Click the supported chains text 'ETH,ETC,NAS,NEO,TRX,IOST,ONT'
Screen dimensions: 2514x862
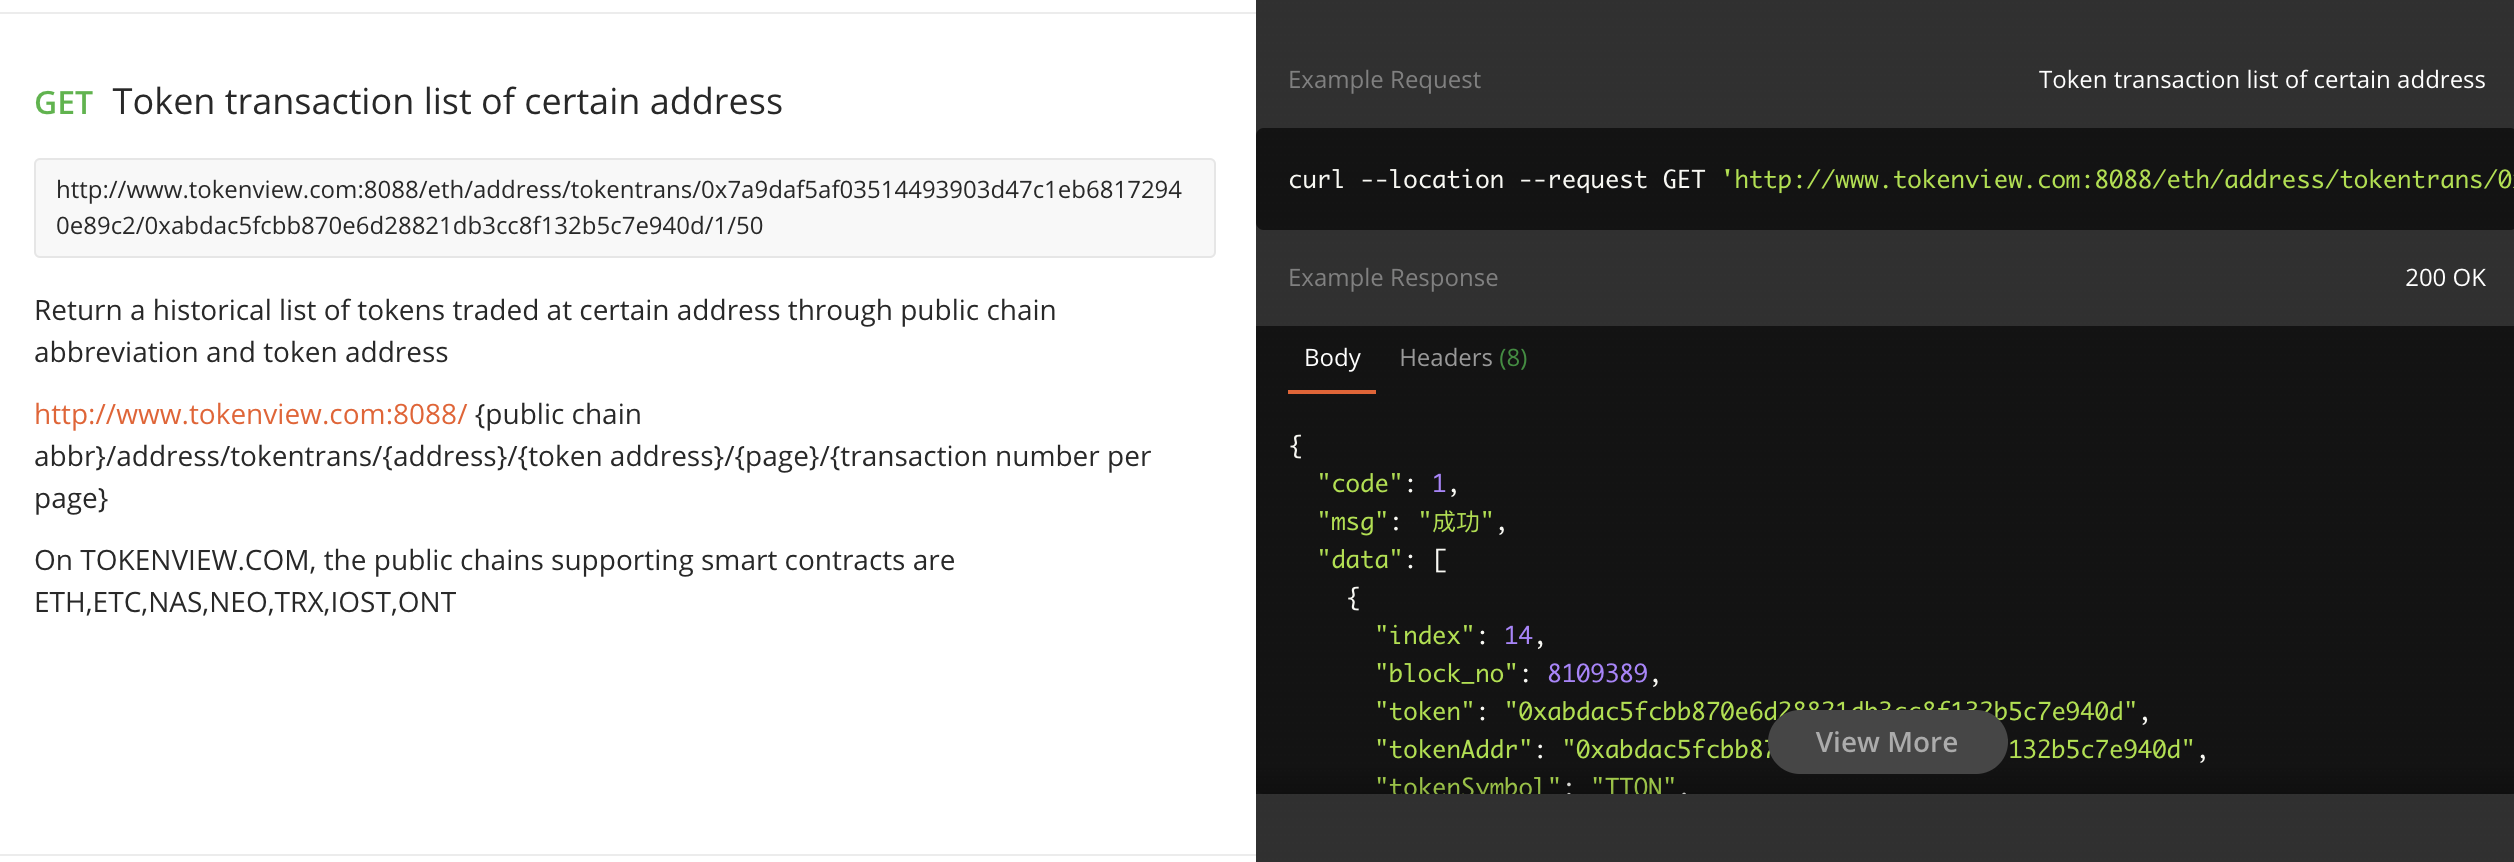point(245,602)
